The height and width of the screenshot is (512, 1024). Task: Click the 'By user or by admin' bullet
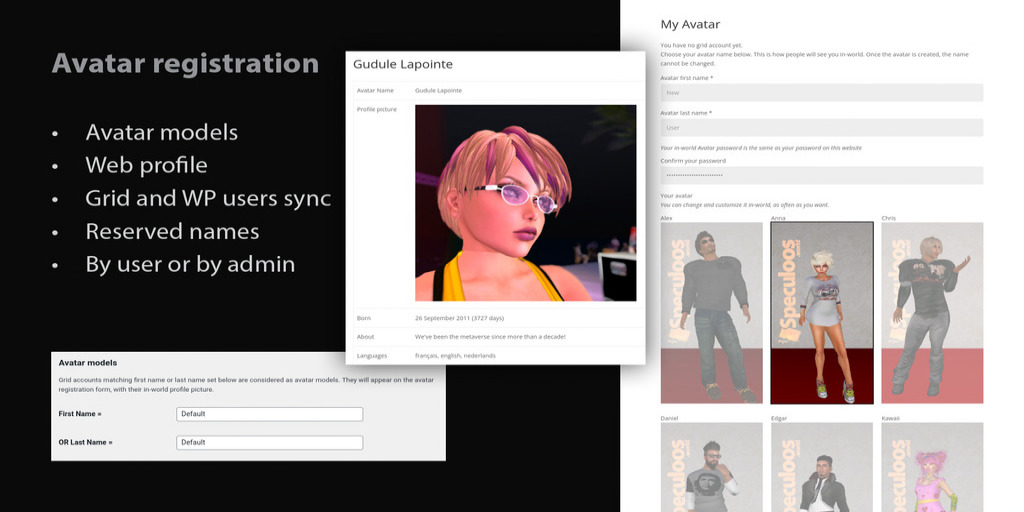190,264
